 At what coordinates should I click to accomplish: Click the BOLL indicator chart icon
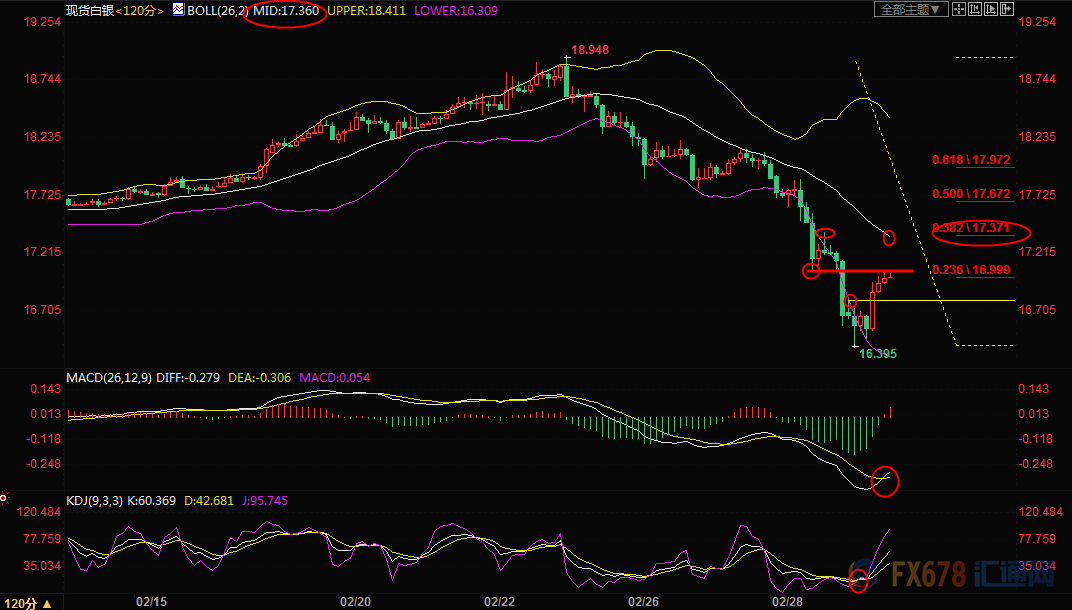tap(179, 10)
